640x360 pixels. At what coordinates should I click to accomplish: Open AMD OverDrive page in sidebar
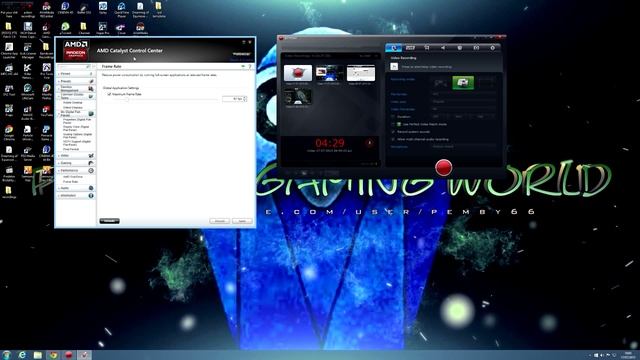(73, 177)
